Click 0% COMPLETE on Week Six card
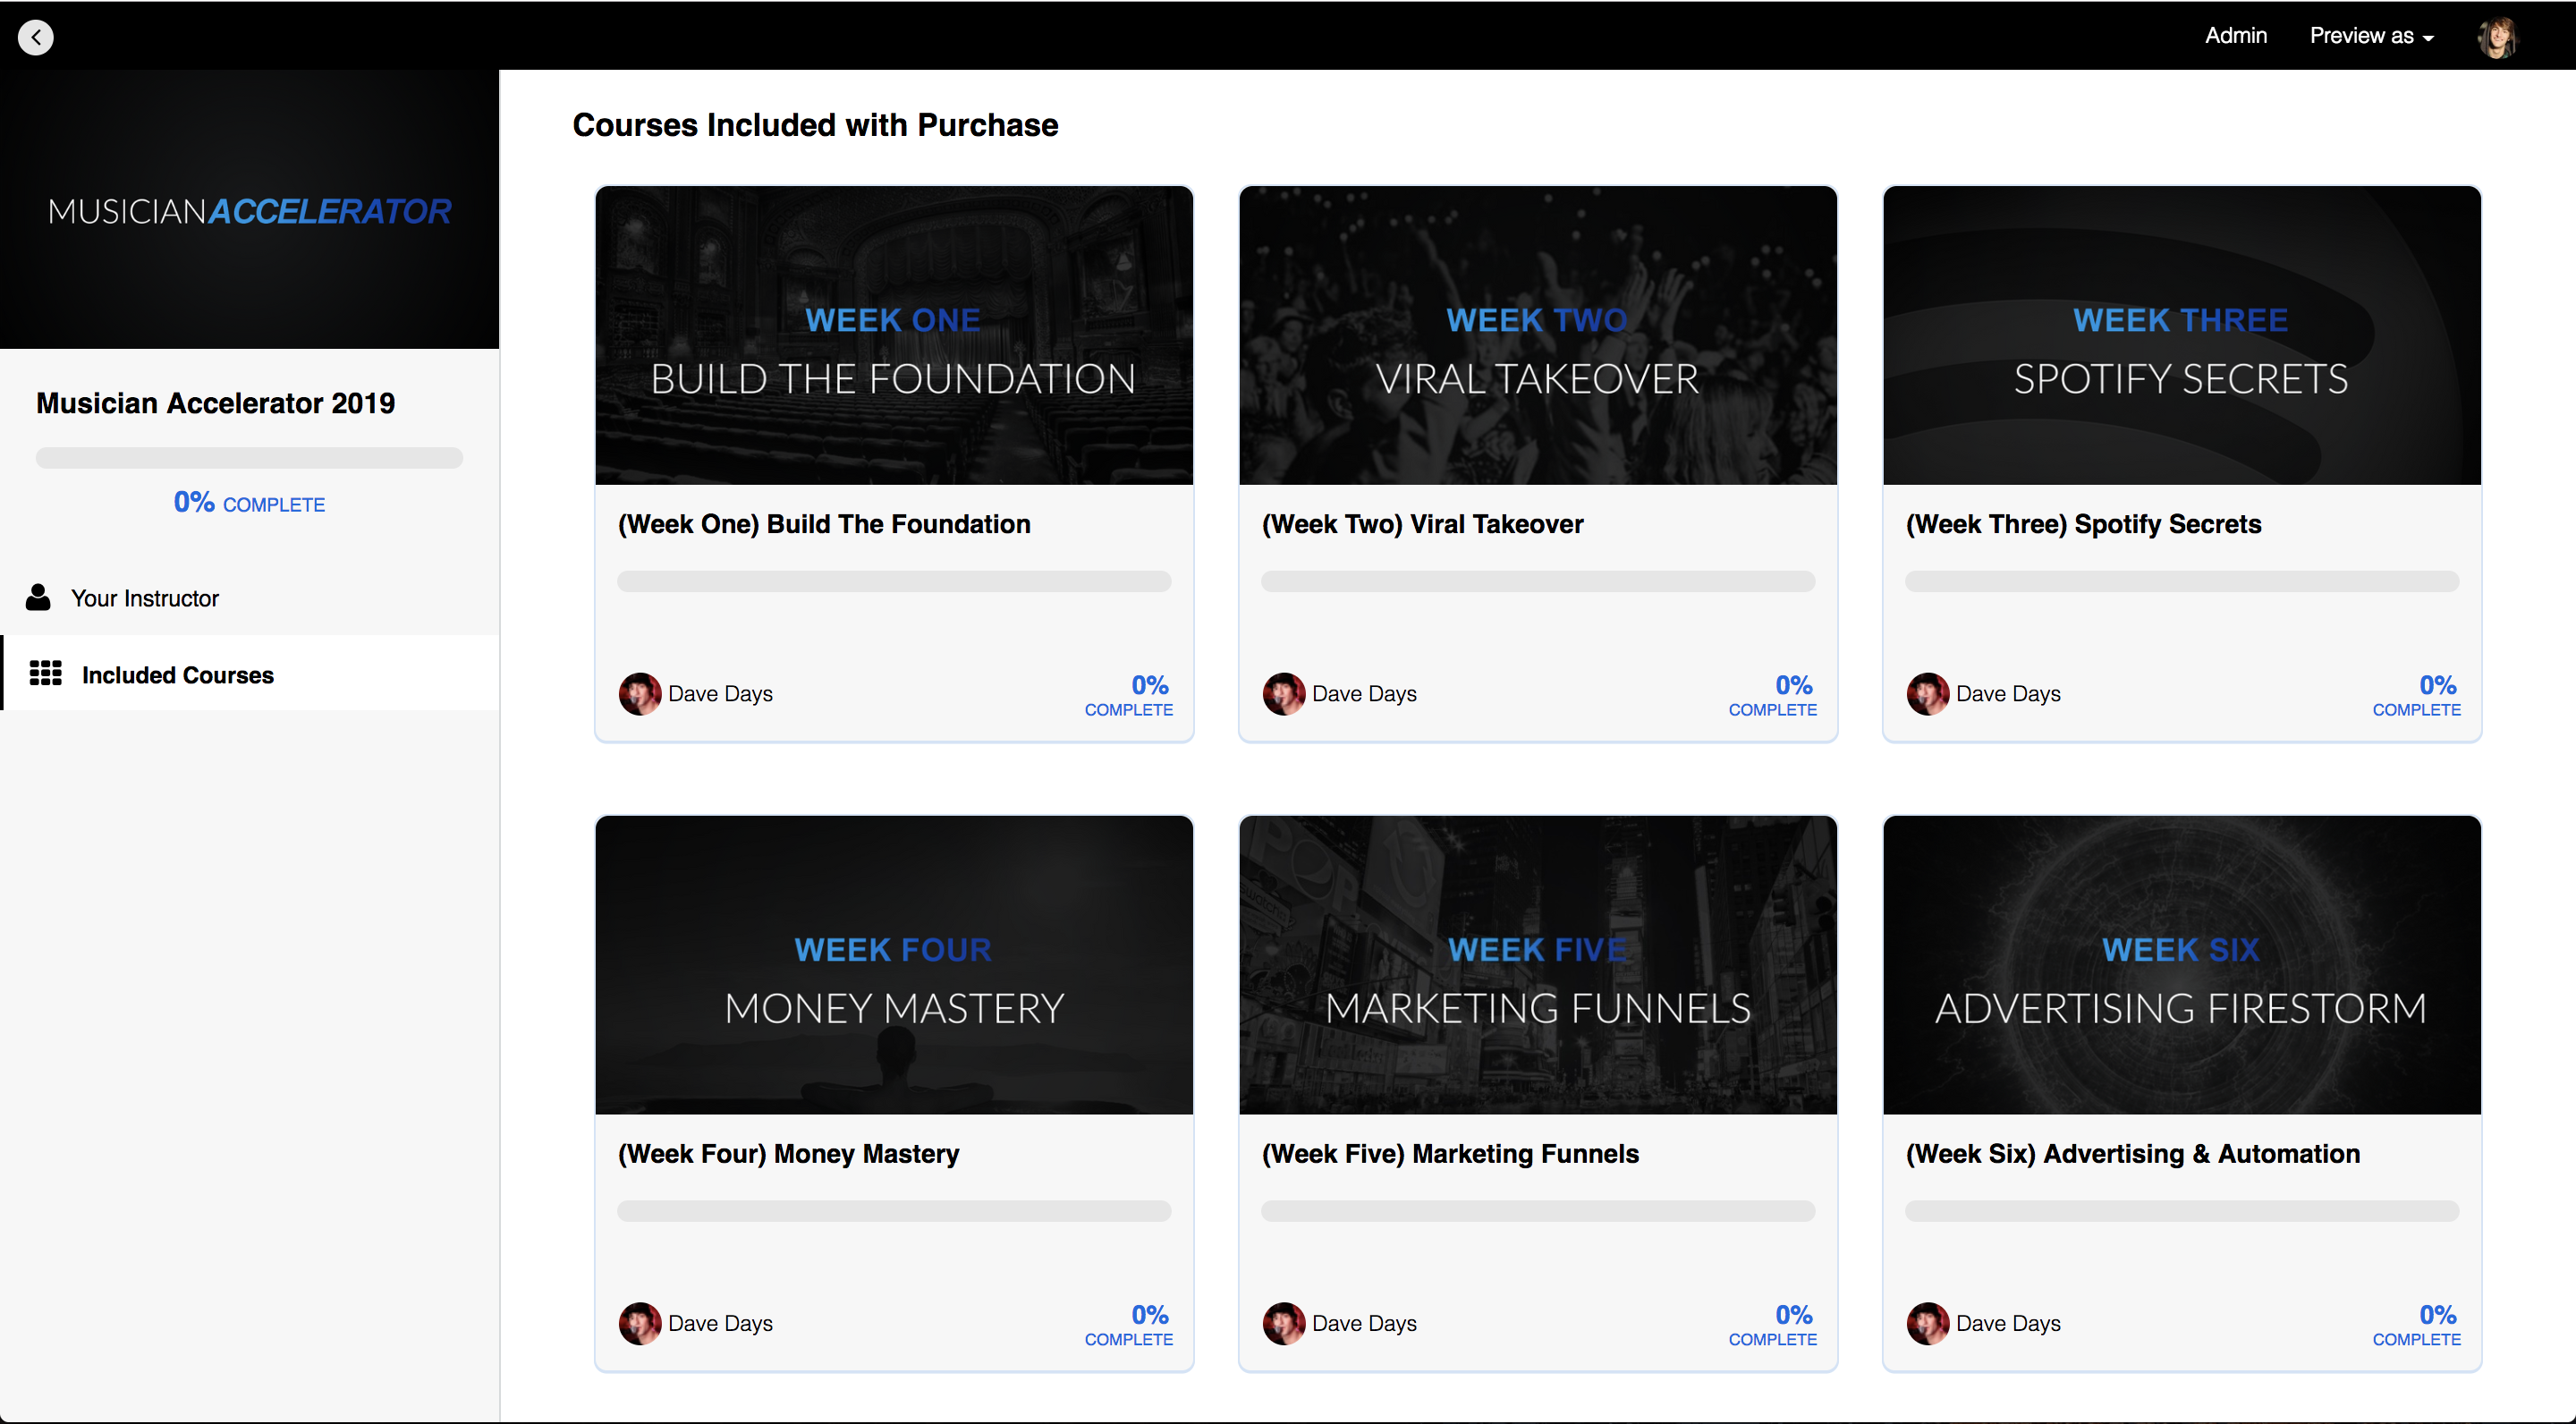 tap(2417, 1325)
